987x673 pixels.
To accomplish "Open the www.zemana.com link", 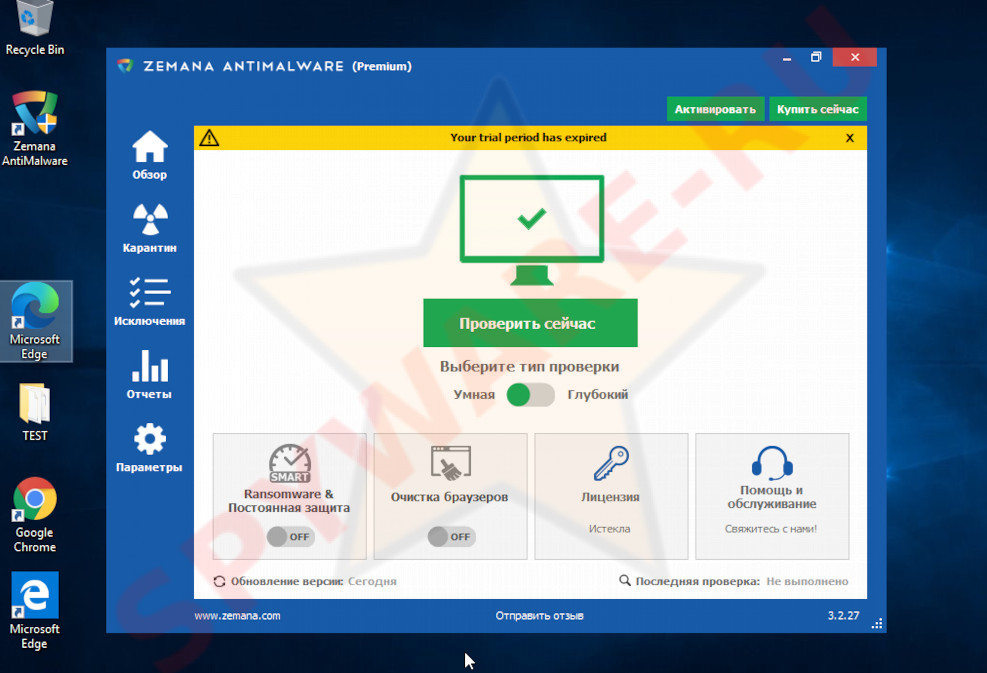I will point(237,616).
